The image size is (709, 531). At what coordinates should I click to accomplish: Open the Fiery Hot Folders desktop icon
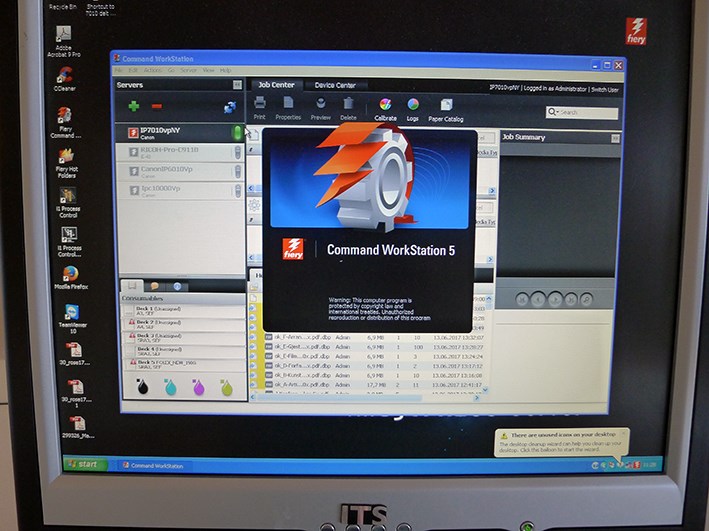pyautogui.click(x=67, y=163)
